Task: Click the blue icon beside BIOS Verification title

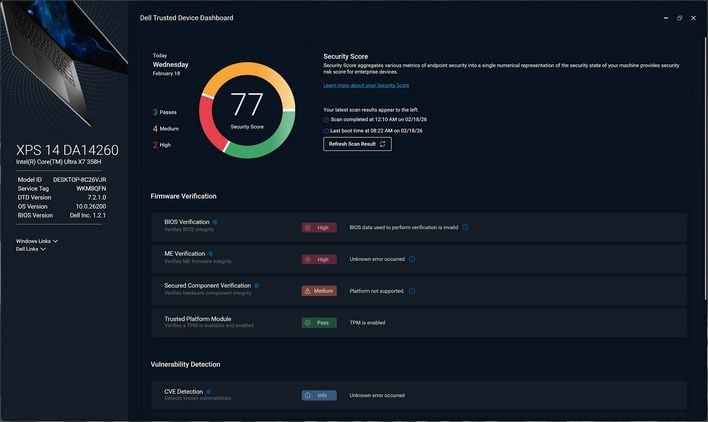Action: pyautogui.click(x=215, y=222)
